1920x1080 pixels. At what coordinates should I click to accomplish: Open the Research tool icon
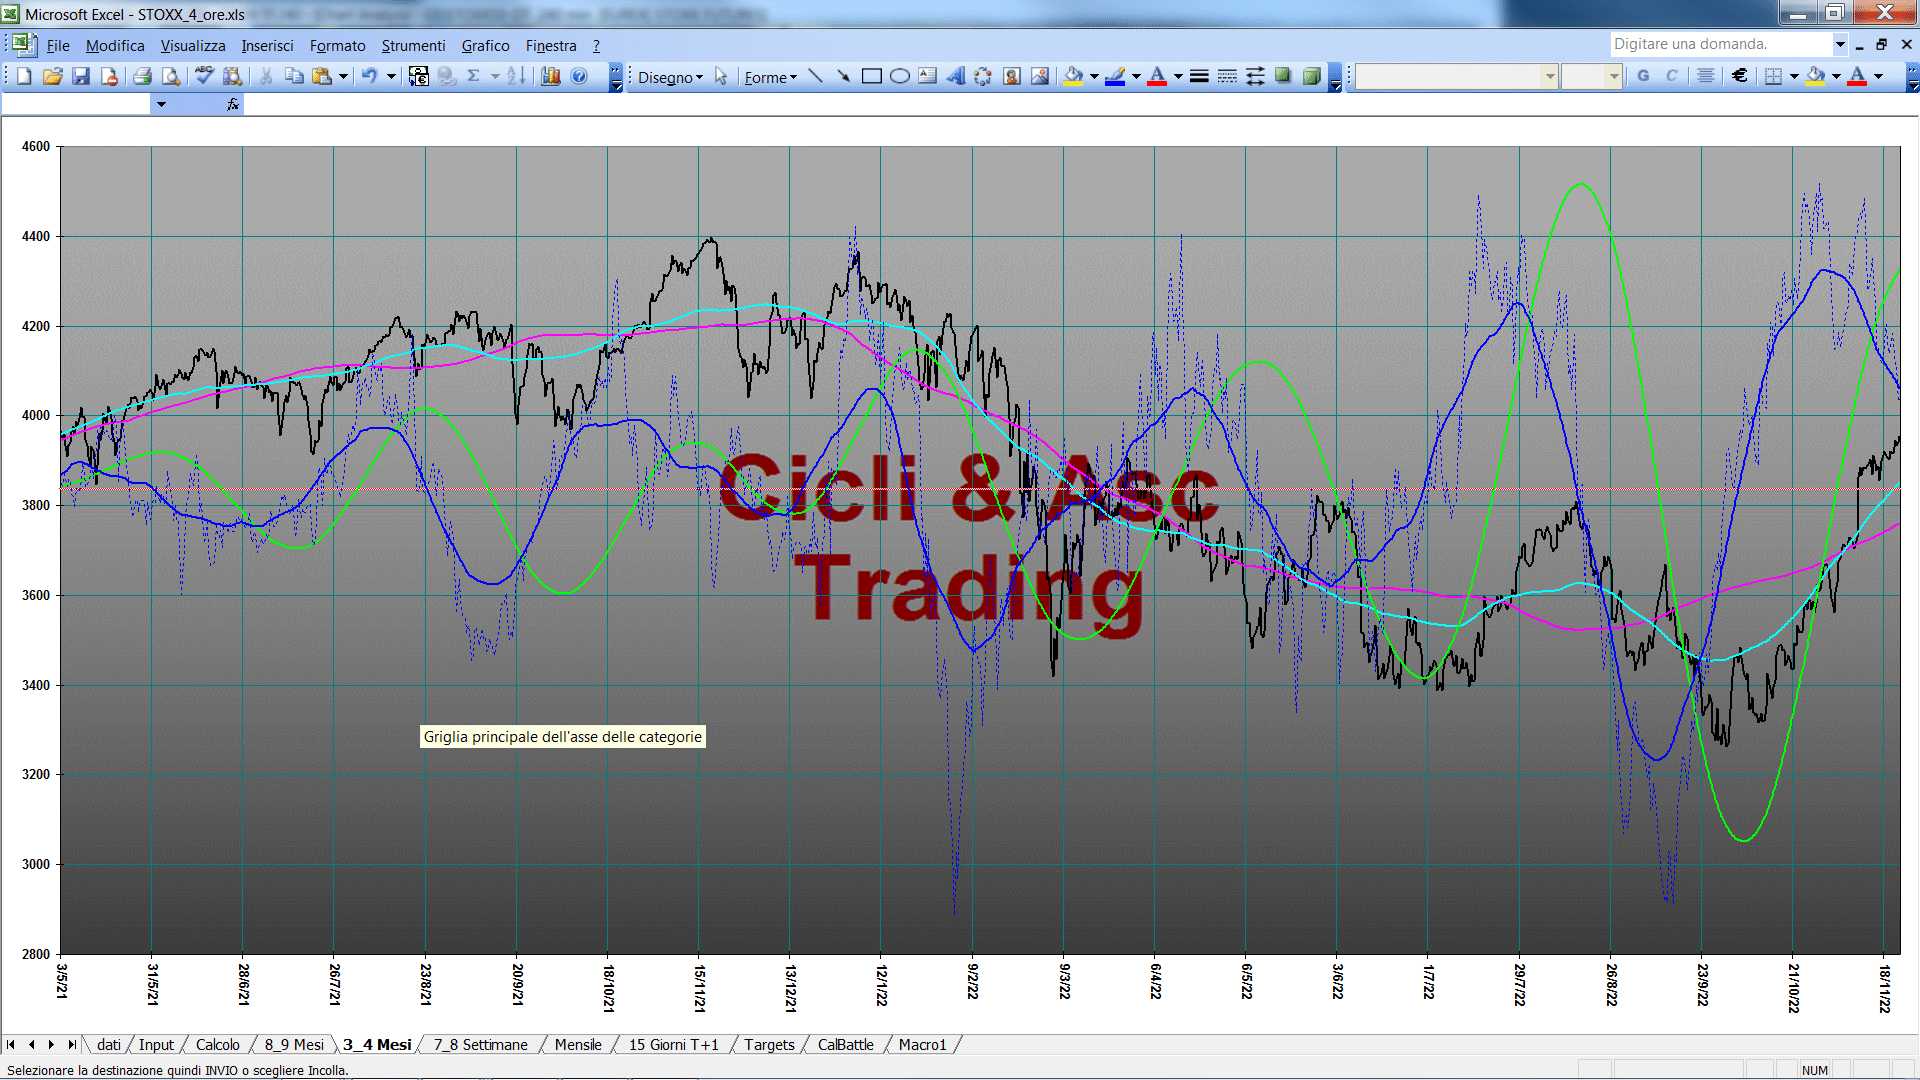tap(232, 76)
